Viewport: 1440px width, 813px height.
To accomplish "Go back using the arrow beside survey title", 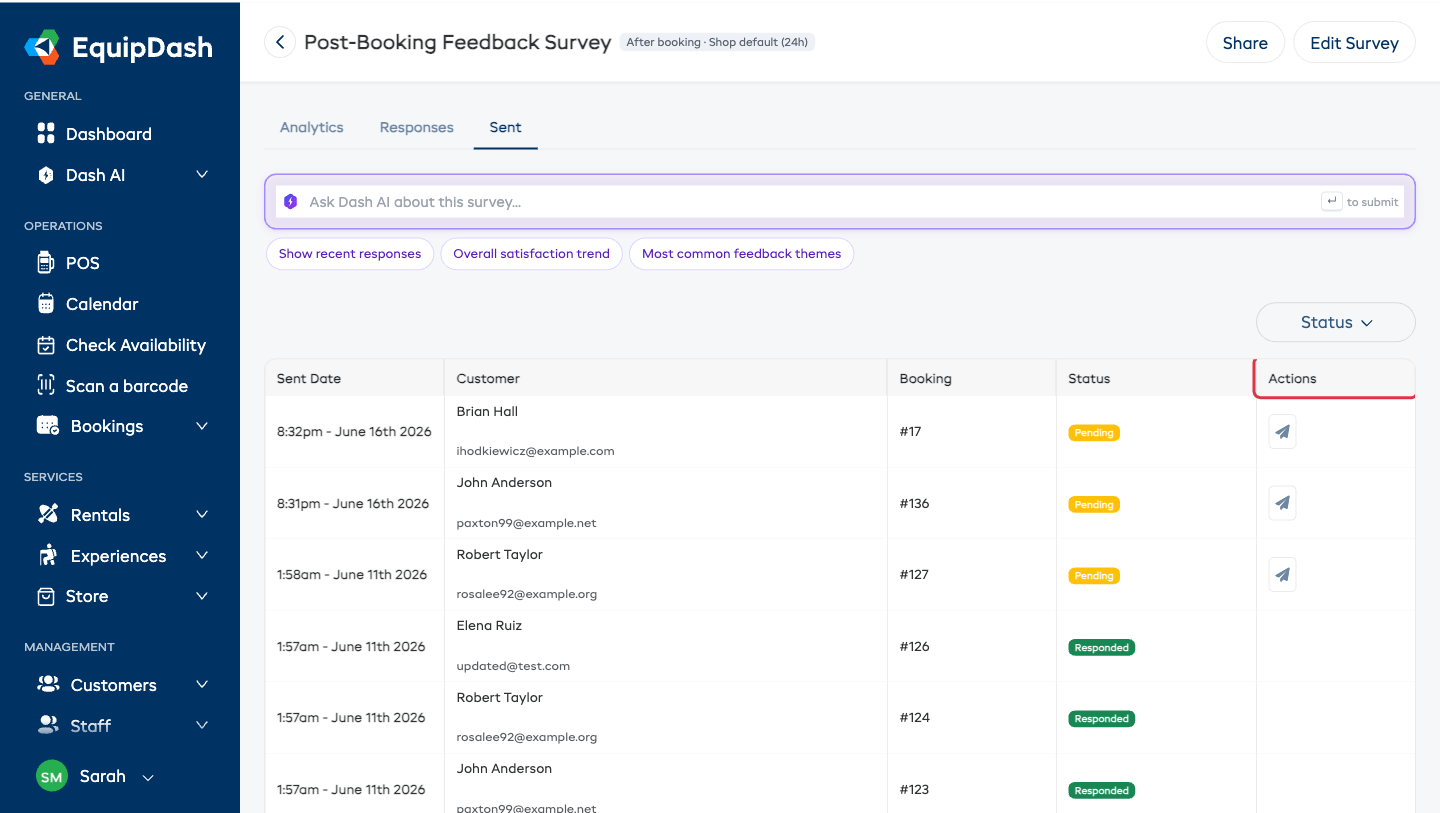I will click(280, 42).
